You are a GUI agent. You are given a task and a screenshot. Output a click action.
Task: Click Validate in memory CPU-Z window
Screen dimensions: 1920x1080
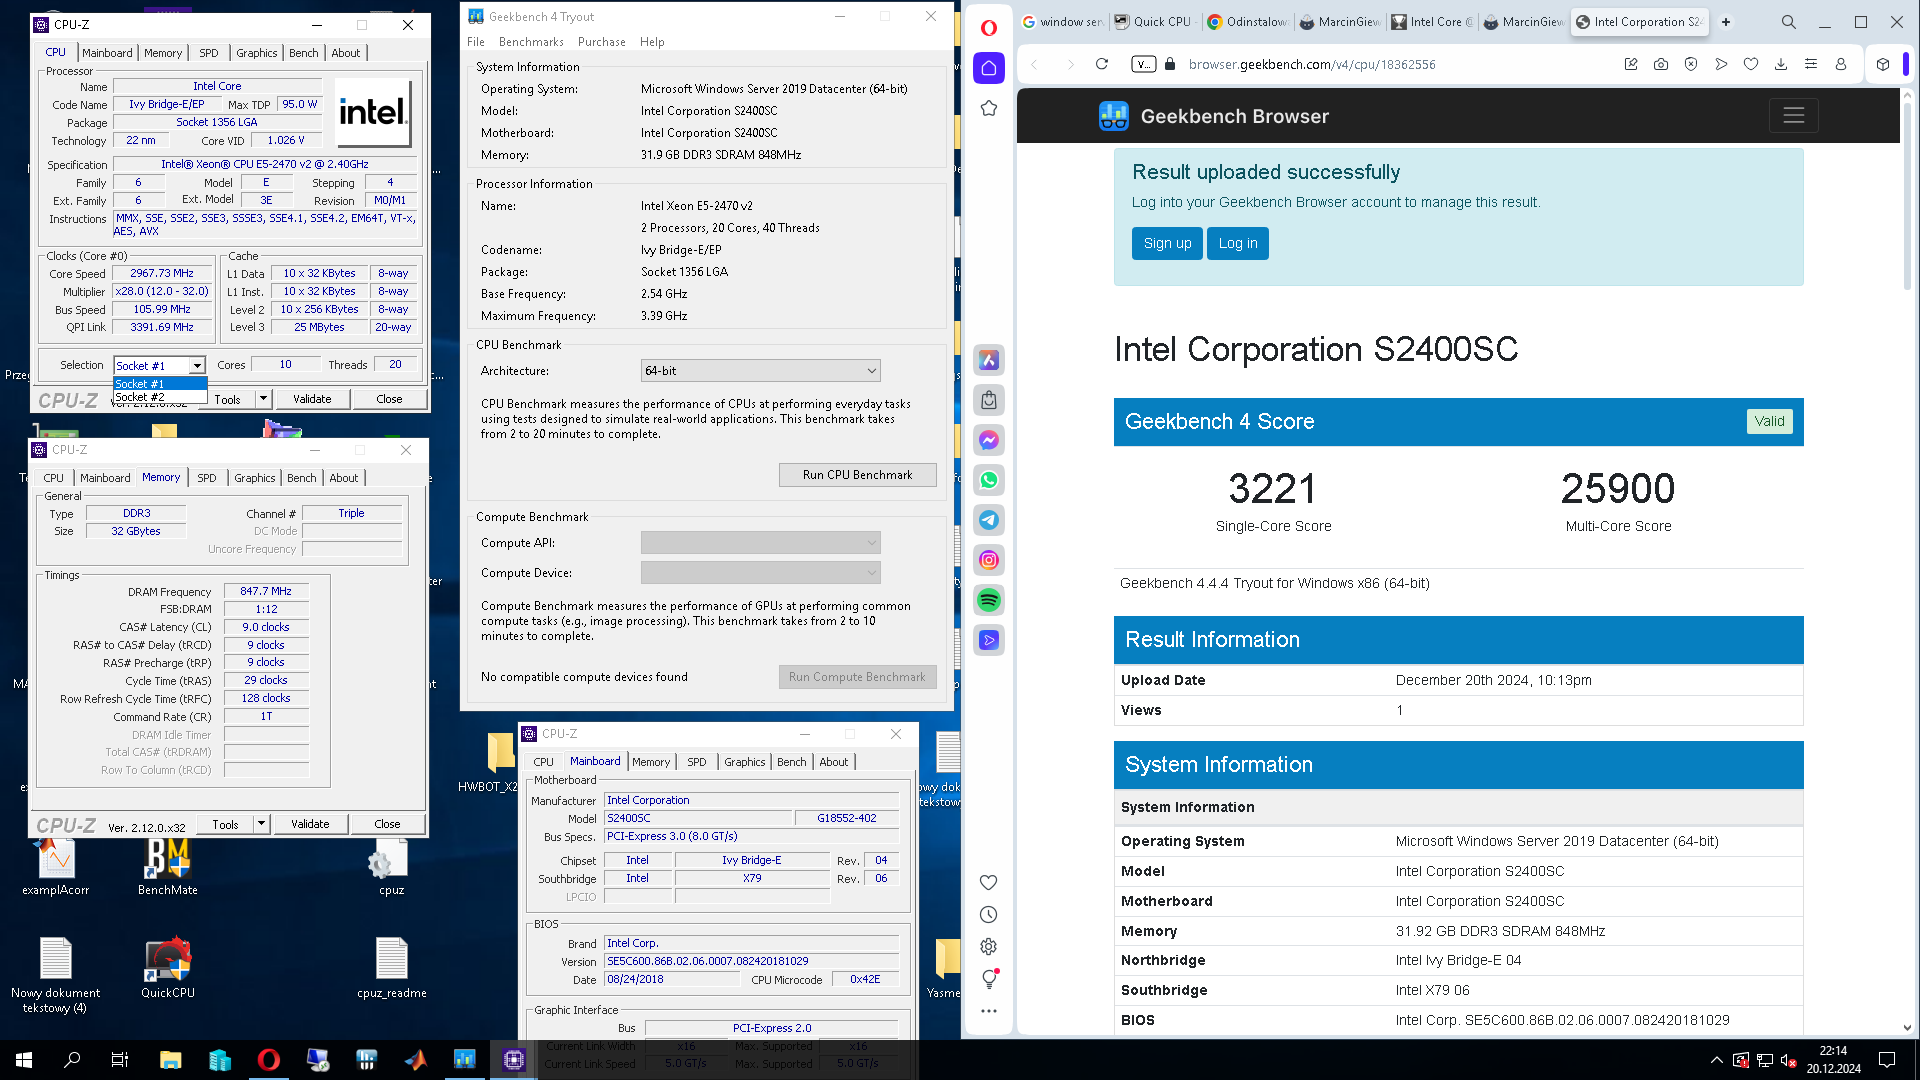coord(310,824)
